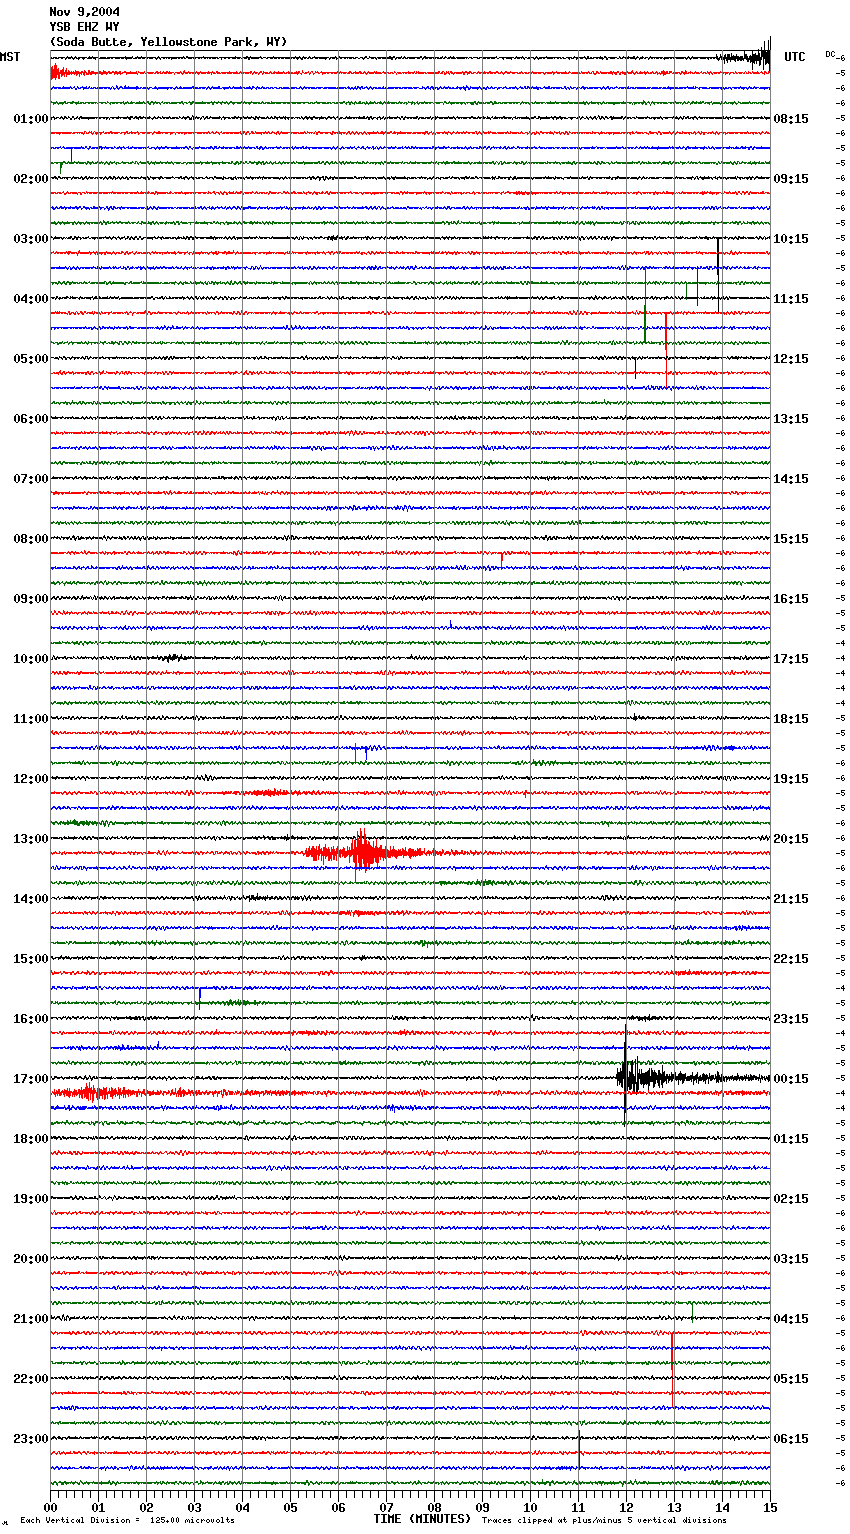Click the 'UTC' column header
Viewport: 850px width, 1534px height.
point(795,57)
